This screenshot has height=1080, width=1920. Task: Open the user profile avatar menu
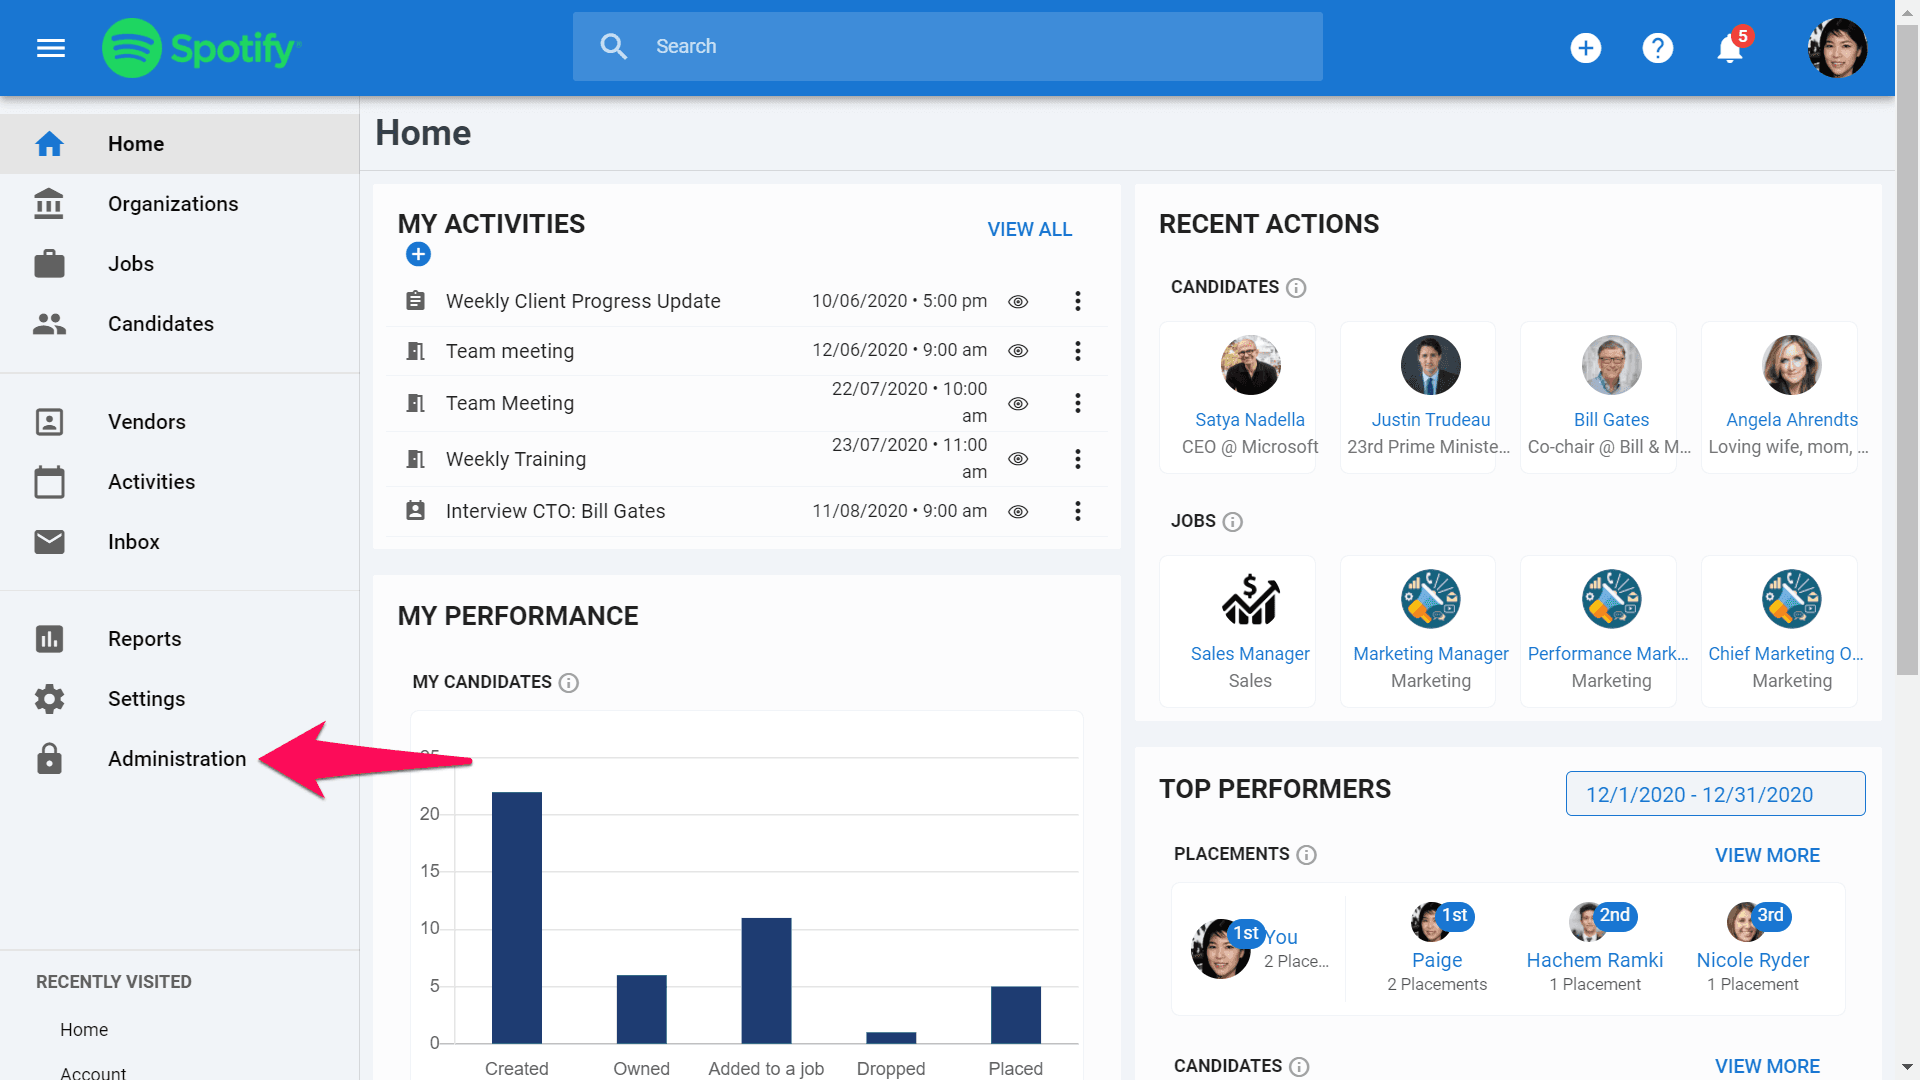1838,47
